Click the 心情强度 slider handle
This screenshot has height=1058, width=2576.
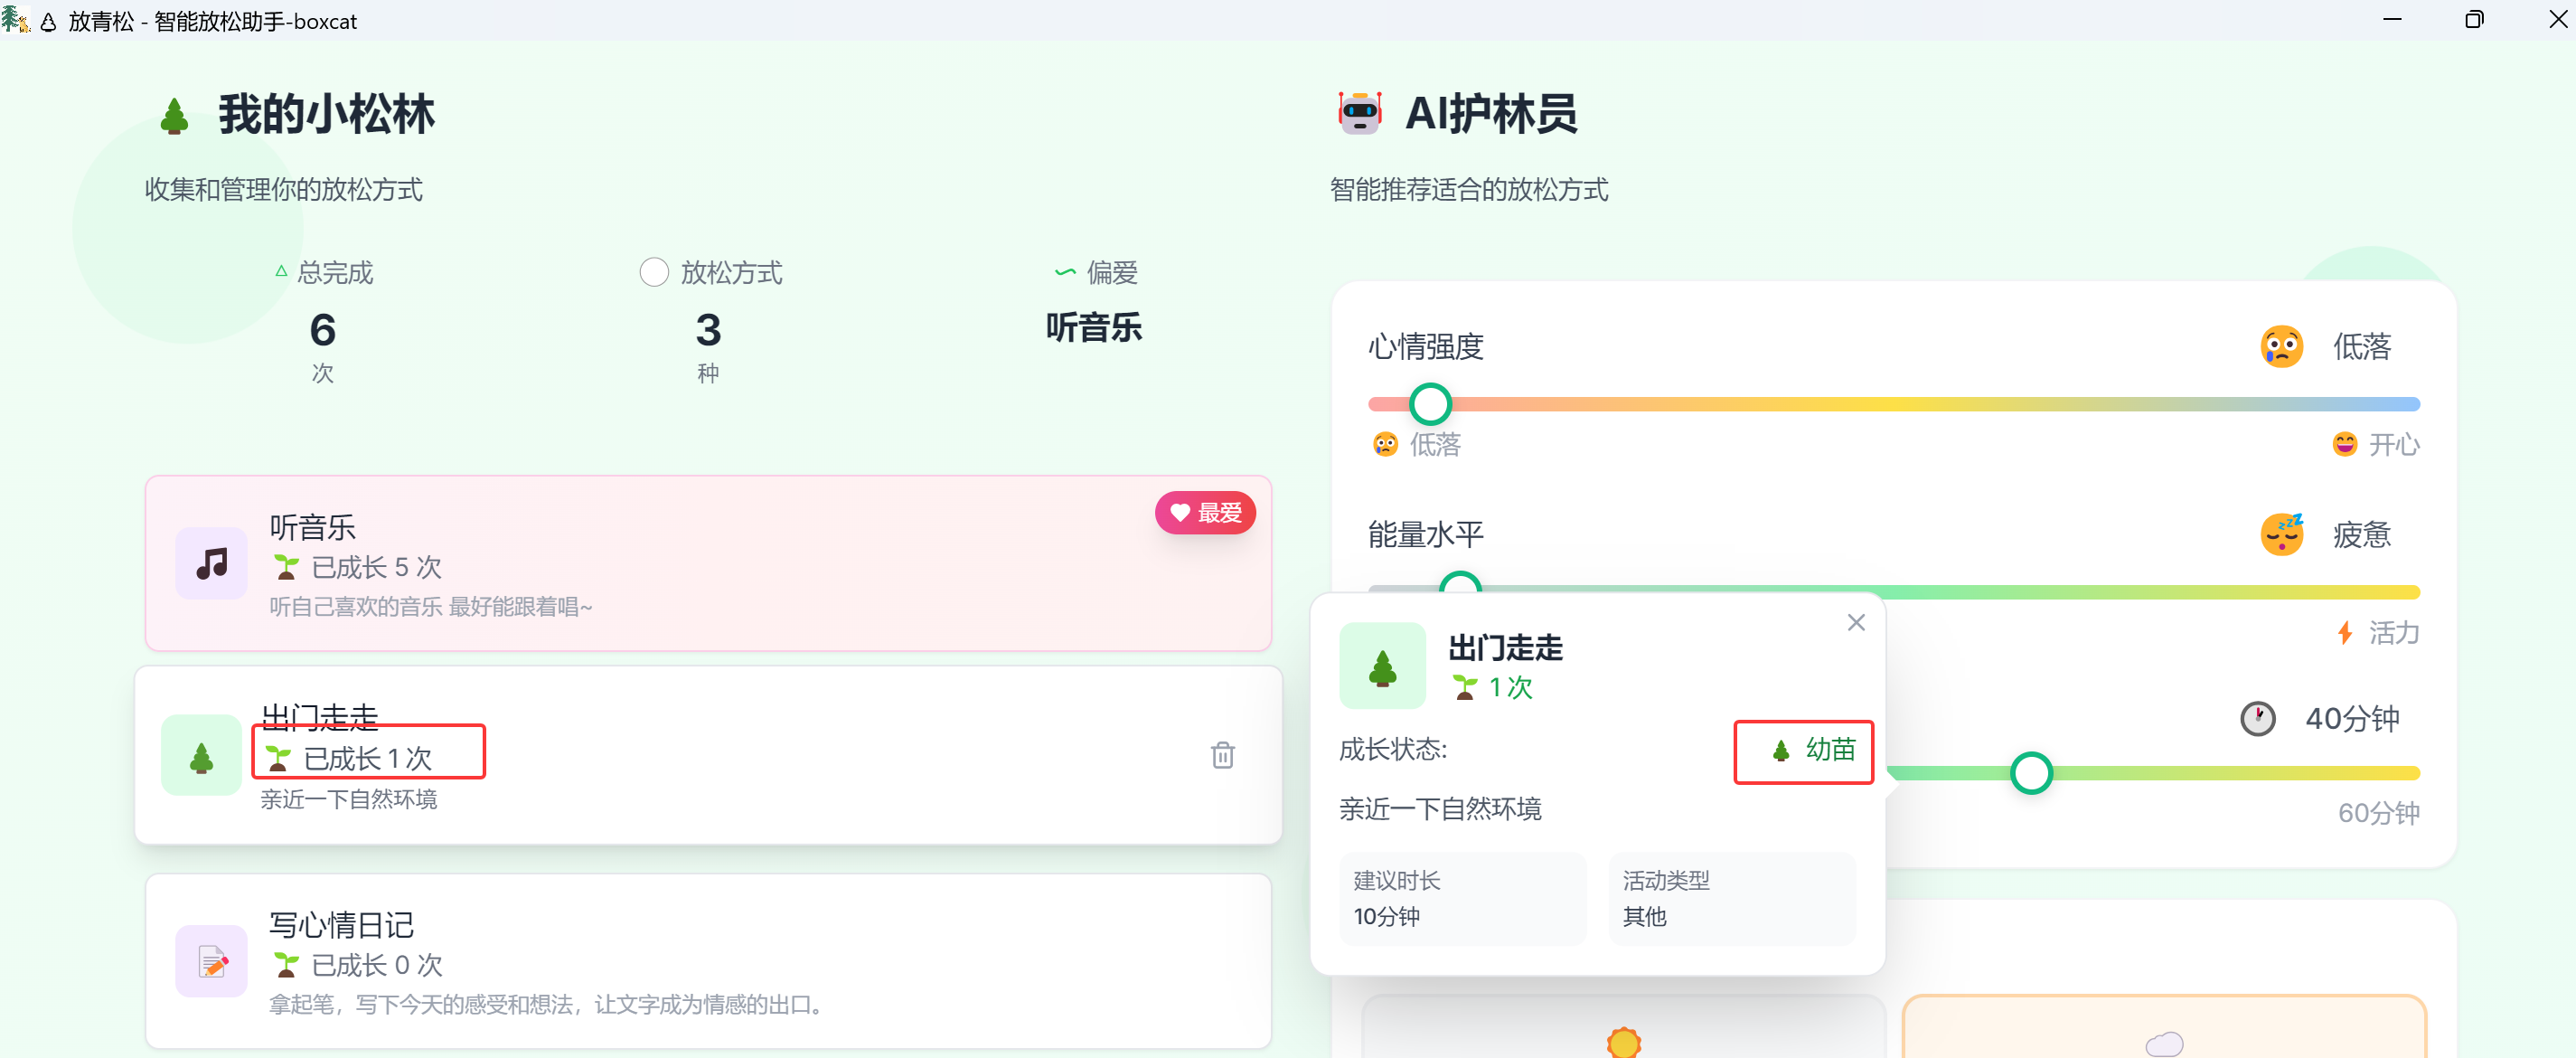(1430, 404)
